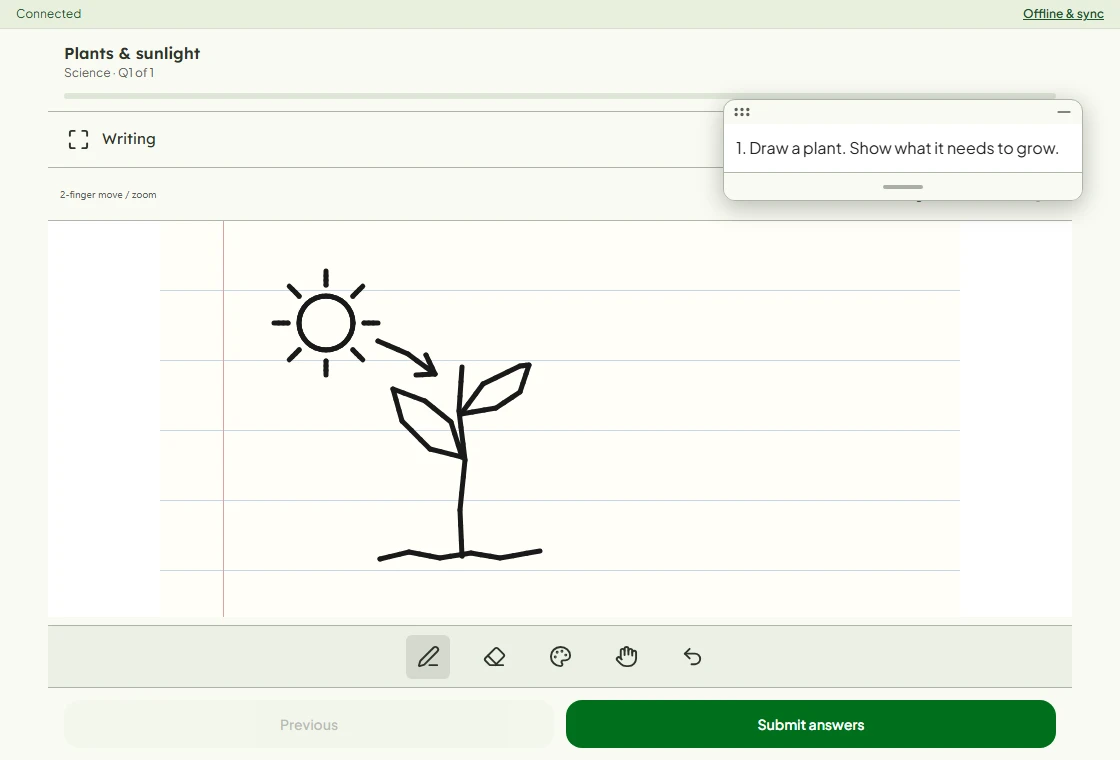Undo the last stroke
This screenshot has height=760, width=1120.
coord(693,656)
